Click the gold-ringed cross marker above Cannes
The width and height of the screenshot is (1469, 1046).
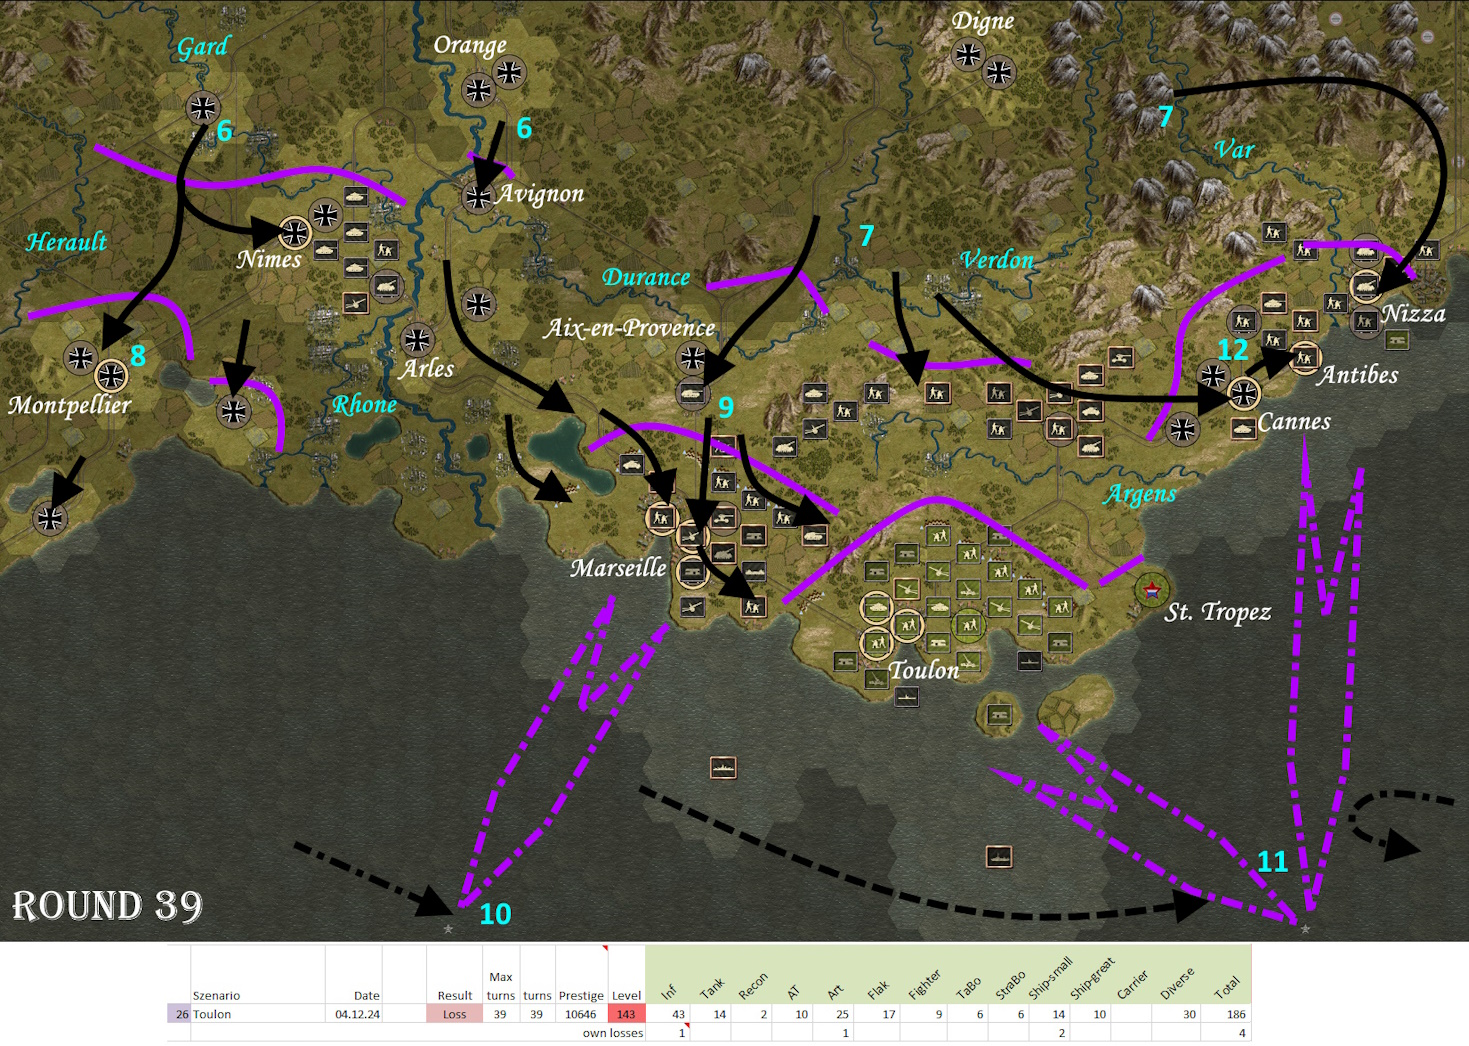1244,394
